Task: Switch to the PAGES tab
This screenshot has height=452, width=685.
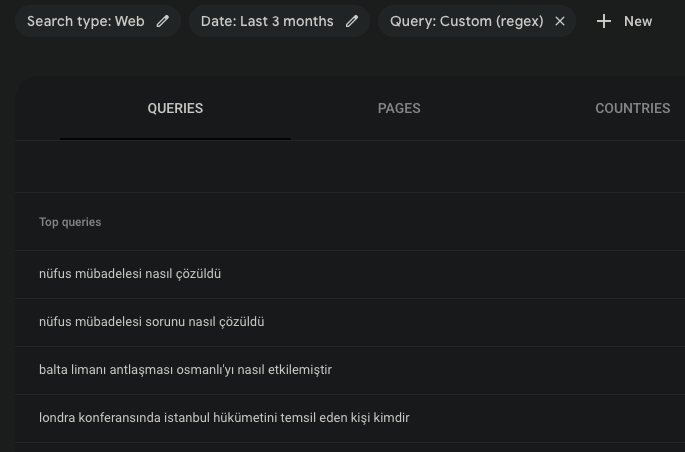Action: (x=399, y=108)
